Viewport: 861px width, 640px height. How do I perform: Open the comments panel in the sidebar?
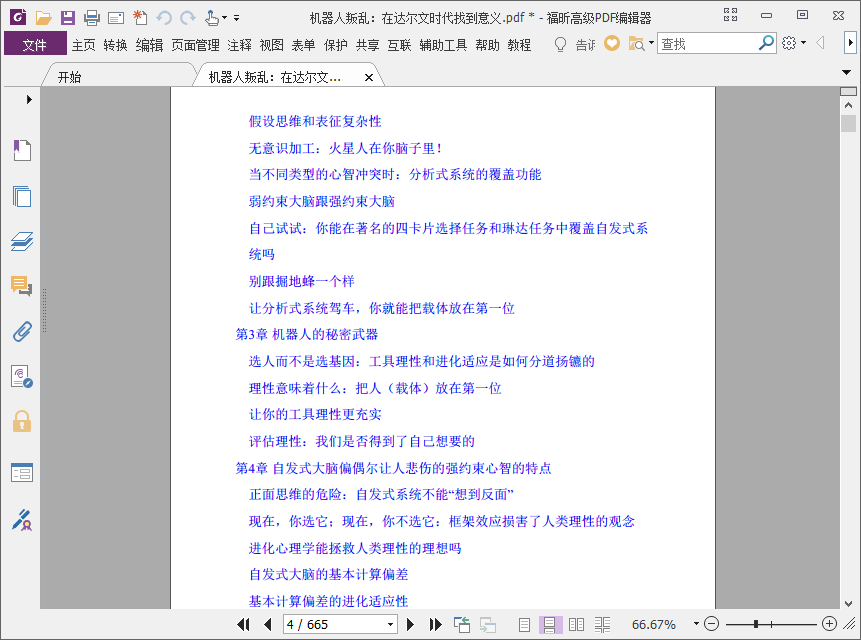tap(22, 286)
